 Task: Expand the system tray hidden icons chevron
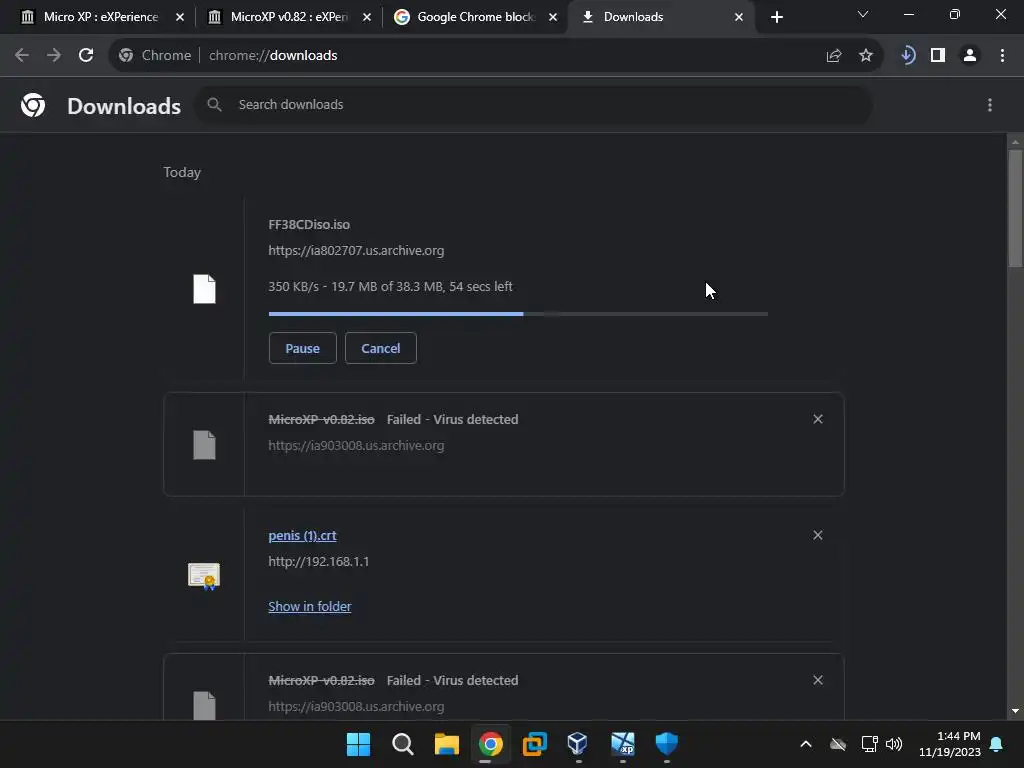pos(806,744)
